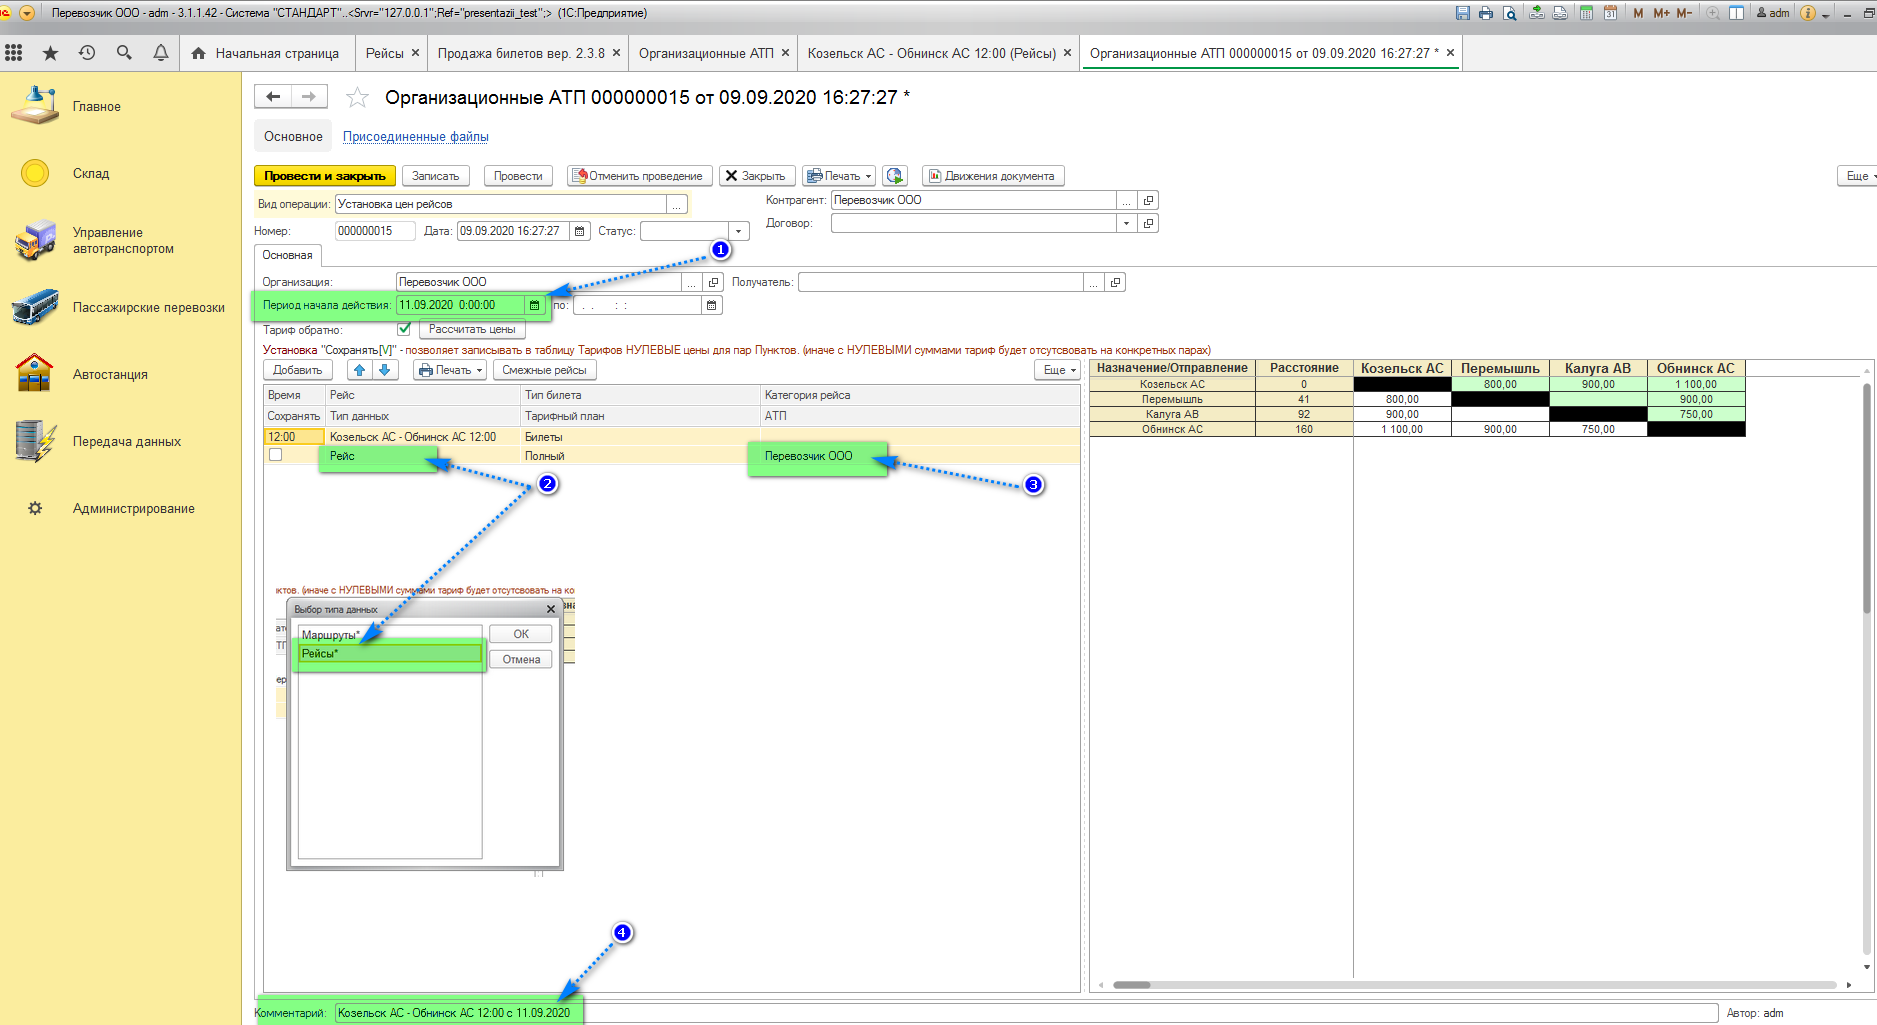
Task: Open the Продажа билетов вер. 2.3.8 tab
Action: pos(520,53)
